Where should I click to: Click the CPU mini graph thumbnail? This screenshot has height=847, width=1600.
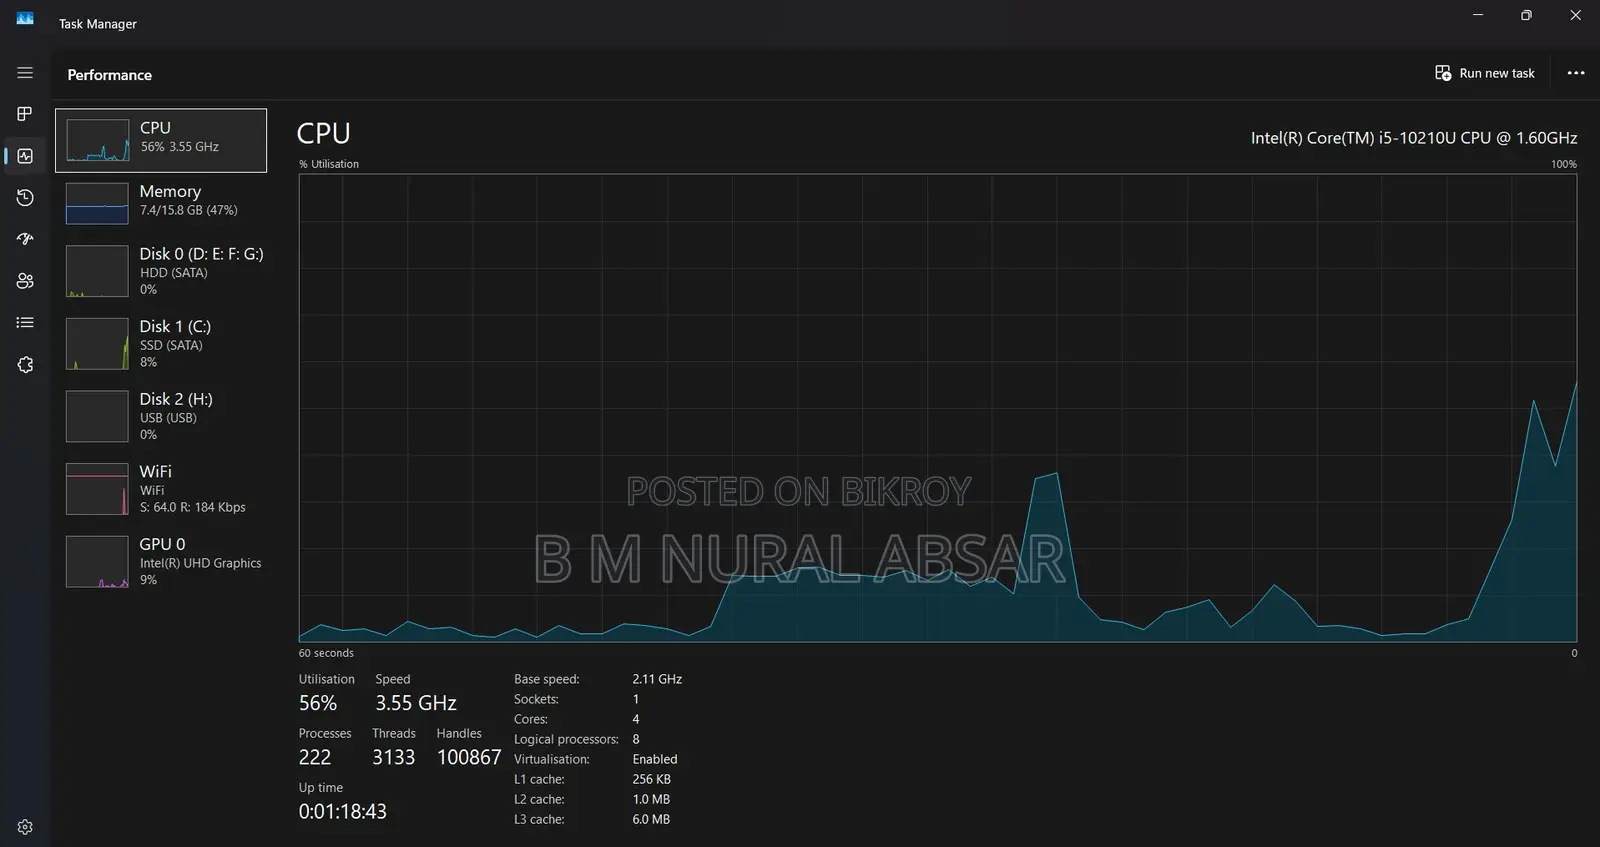(x=97, y=140)
